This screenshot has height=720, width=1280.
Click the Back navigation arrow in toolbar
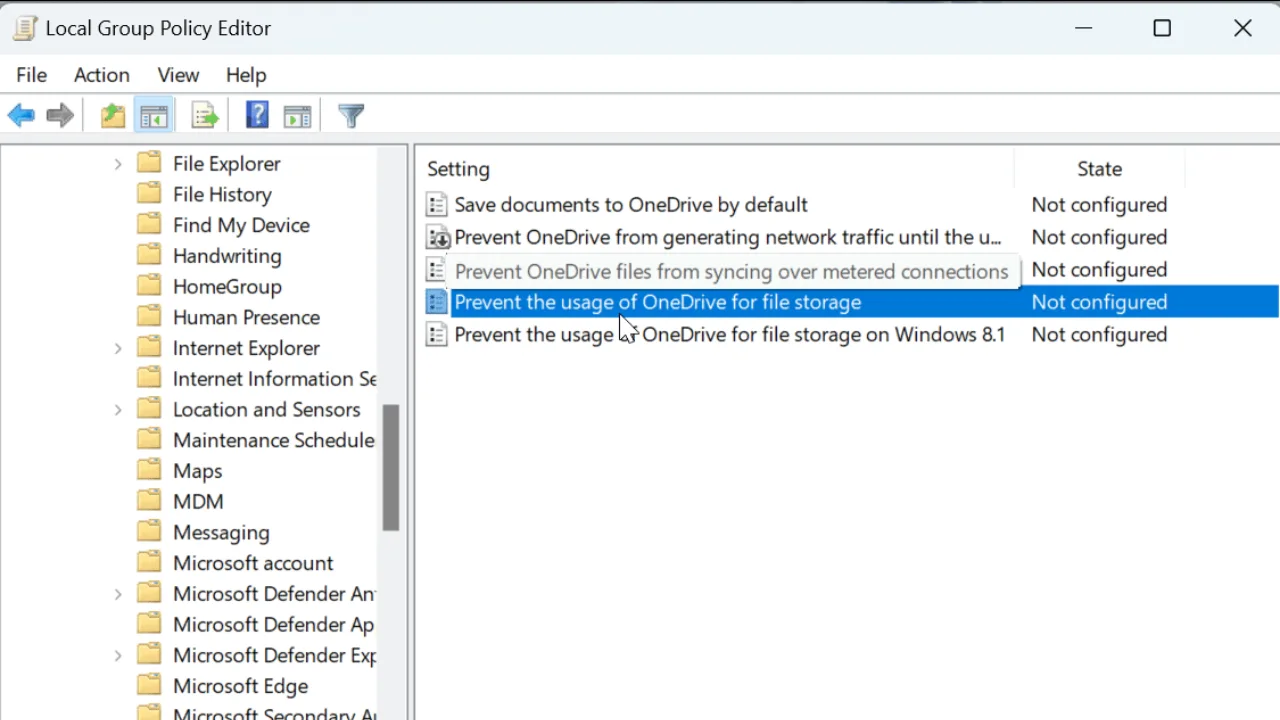point(21,115)
